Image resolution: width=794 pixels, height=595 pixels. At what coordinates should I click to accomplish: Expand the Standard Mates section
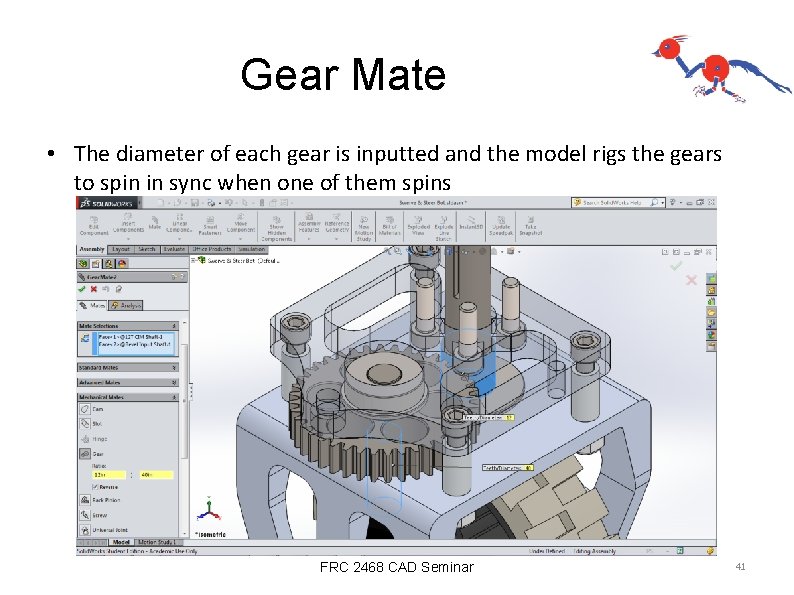tap(174, 367)
